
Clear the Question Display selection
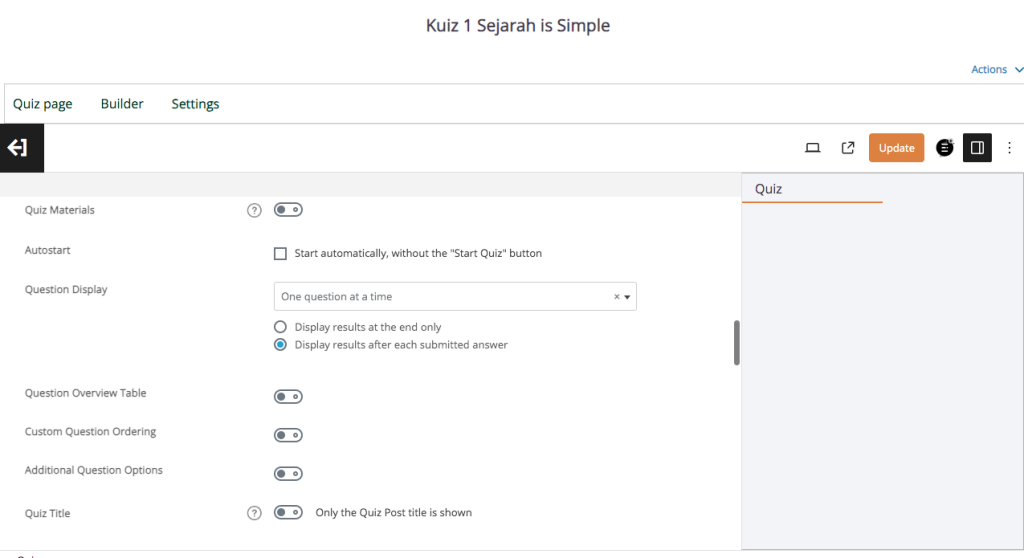(x=616, y=297)
